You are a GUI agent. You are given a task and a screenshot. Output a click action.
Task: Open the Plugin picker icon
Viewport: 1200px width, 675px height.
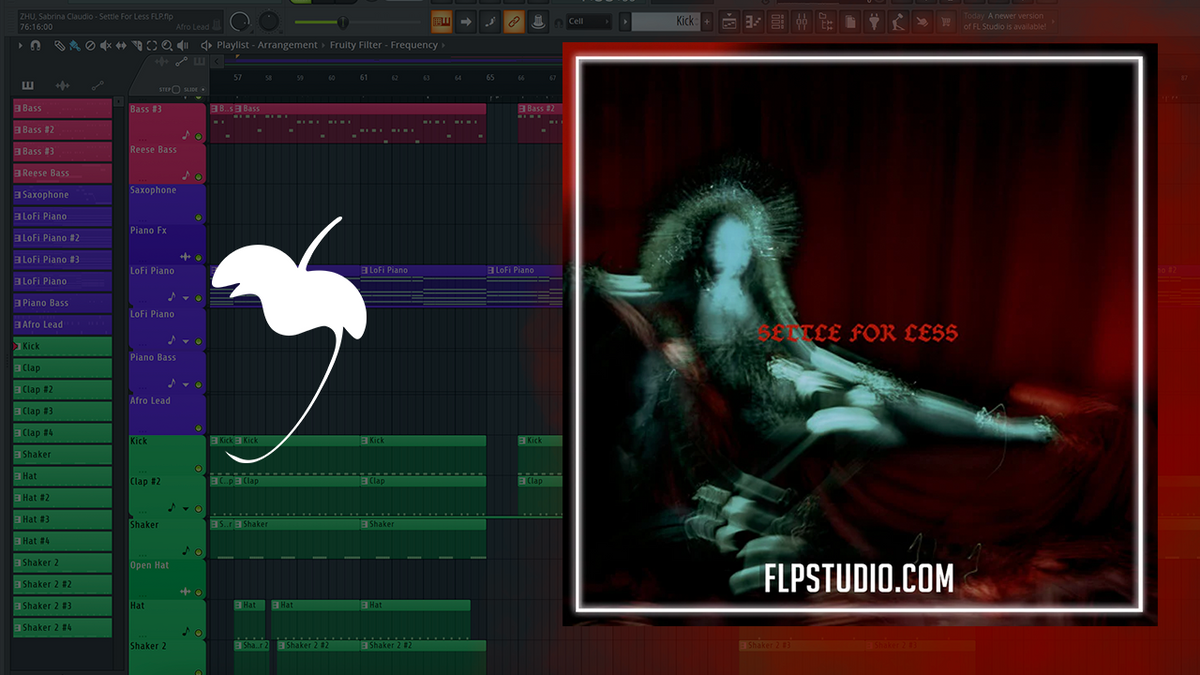pos(872,20)
